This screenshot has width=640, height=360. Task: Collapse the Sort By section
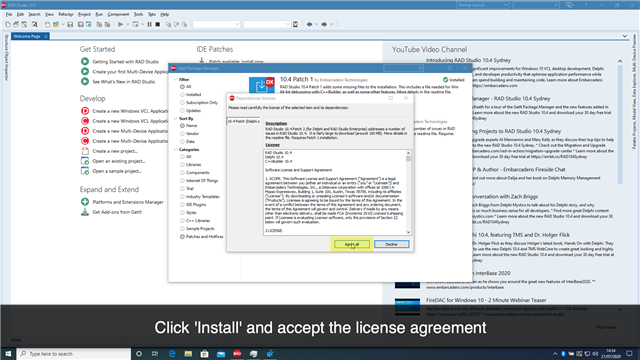(x=176, y=118)
